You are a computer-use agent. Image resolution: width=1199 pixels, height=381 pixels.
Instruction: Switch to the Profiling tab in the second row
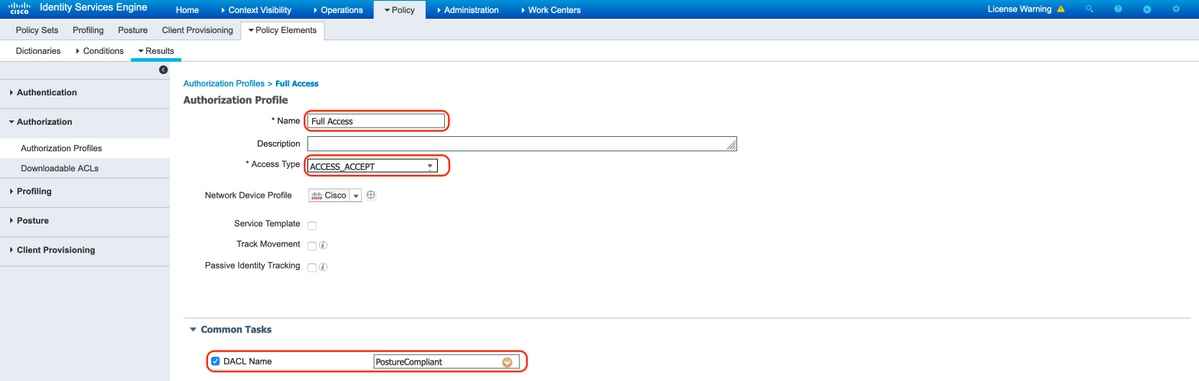(x=88, y=30)
